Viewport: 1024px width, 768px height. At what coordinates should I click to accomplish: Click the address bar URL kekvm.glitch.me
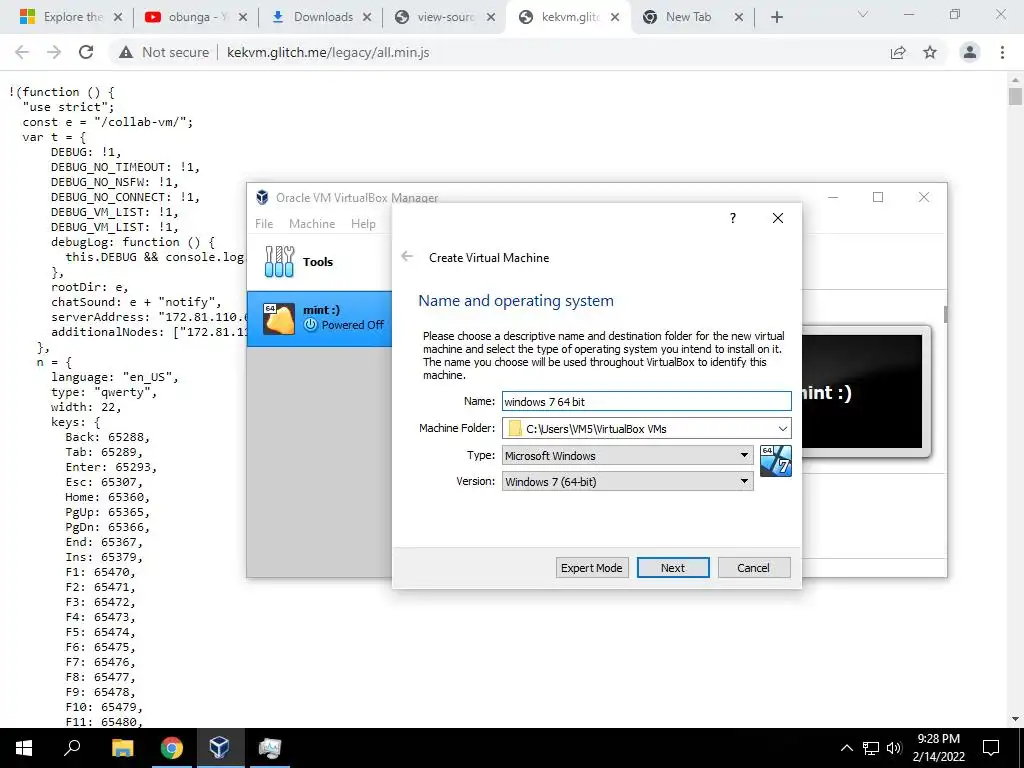[x=328, y=52]
